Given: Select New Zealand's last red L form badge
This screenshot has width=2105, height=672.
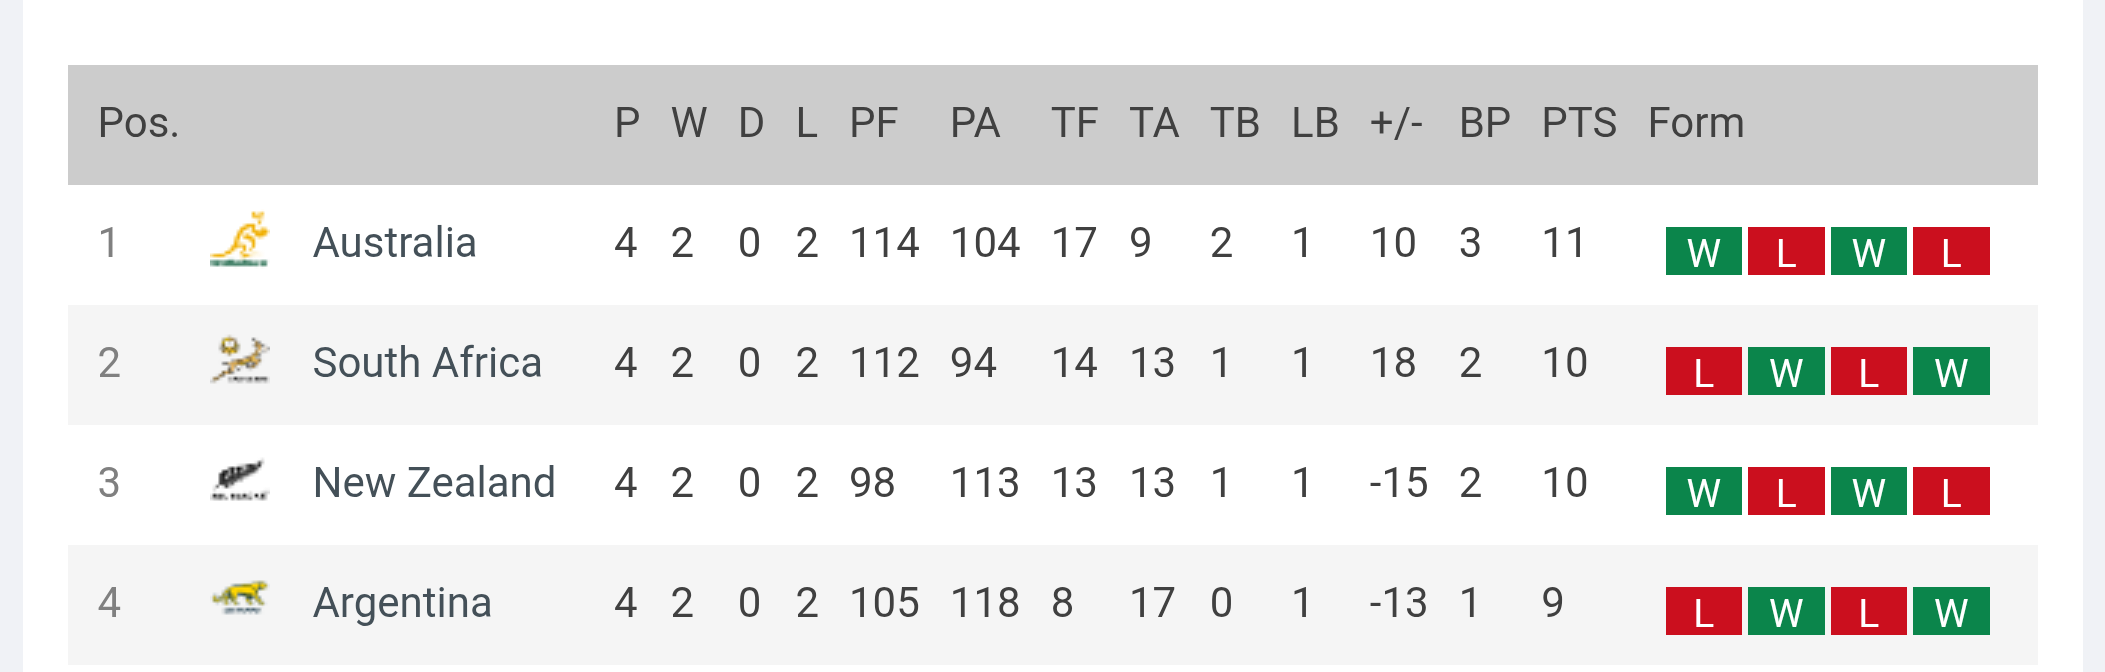Looking at the screenshot, I should pos(1951,491).
